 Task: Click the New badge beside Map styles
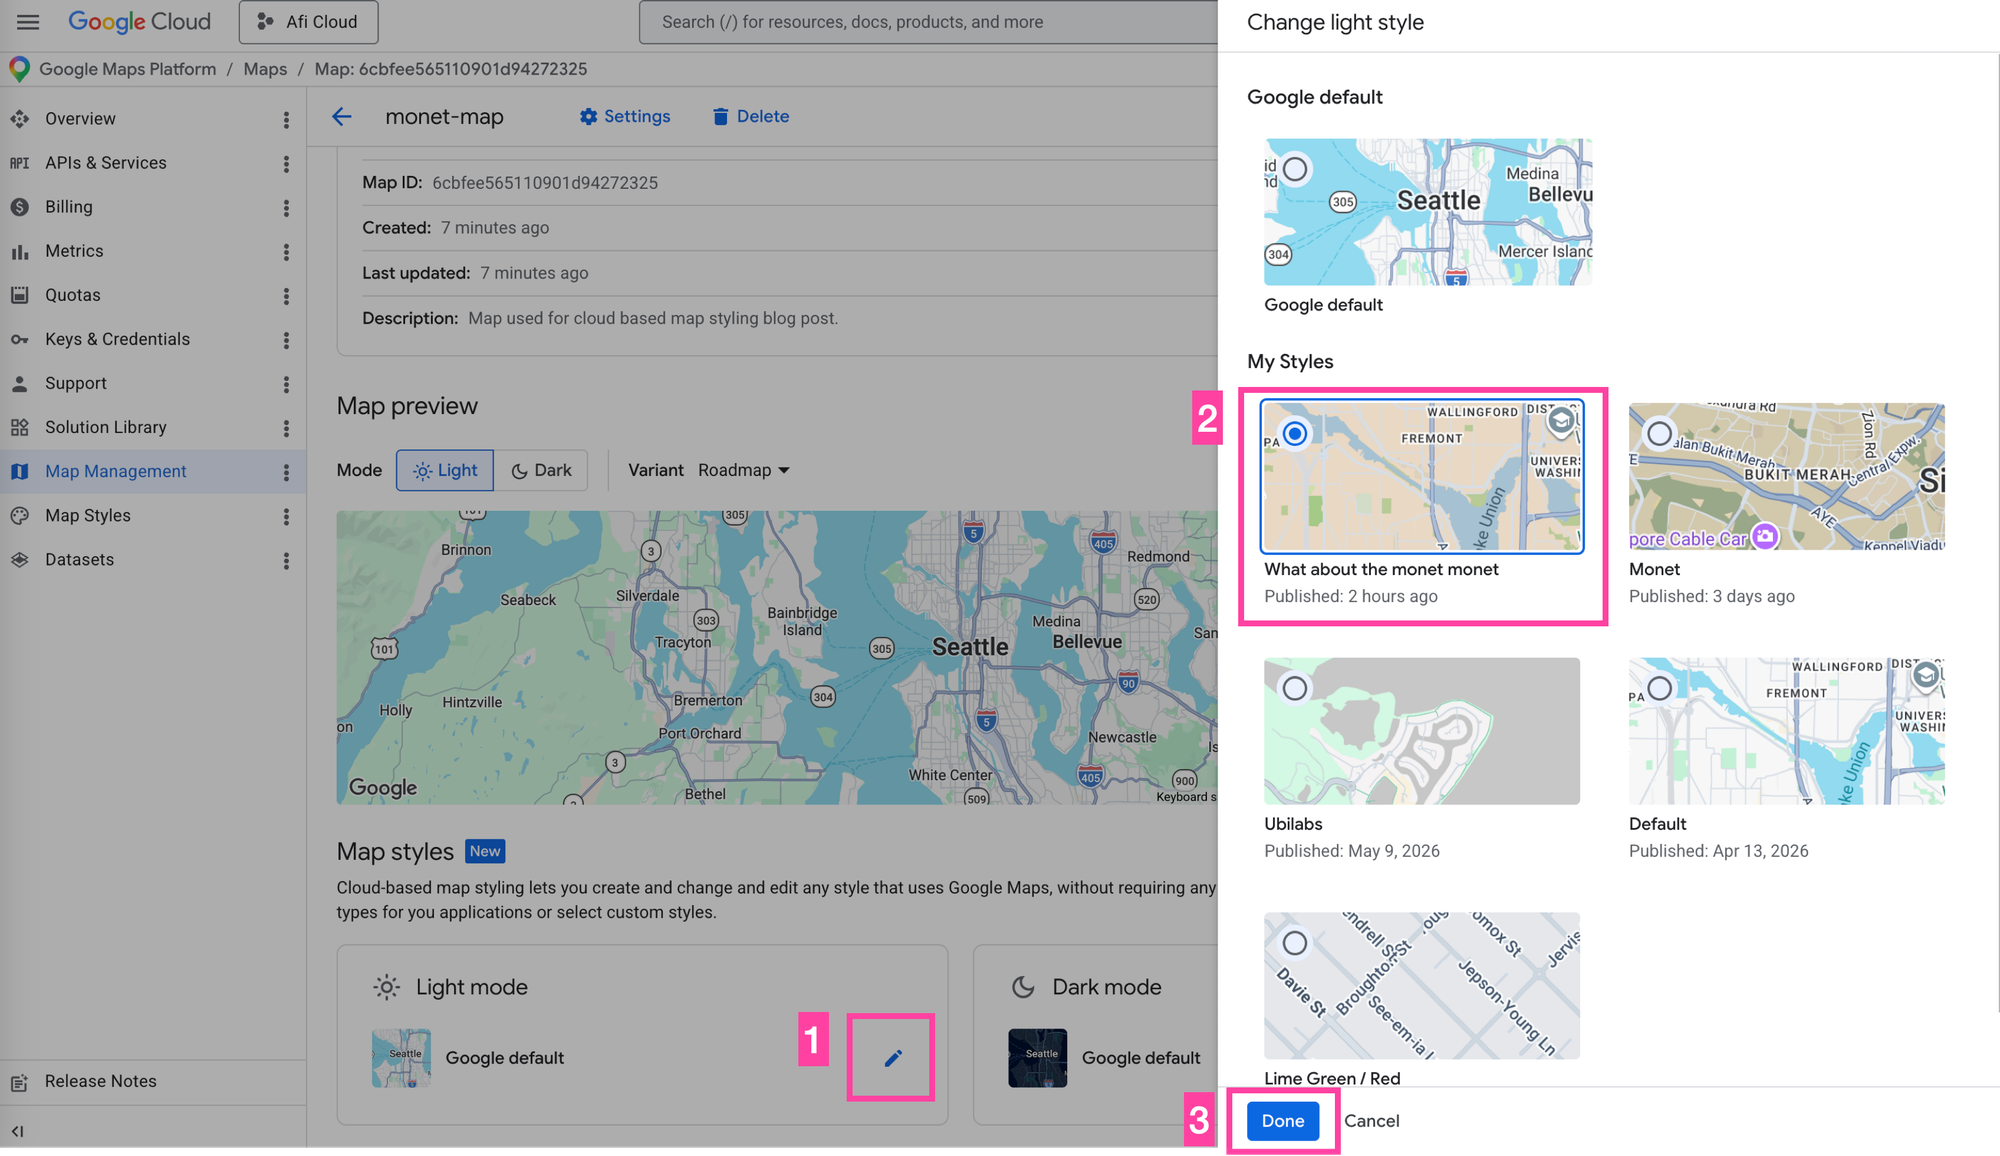485,851
